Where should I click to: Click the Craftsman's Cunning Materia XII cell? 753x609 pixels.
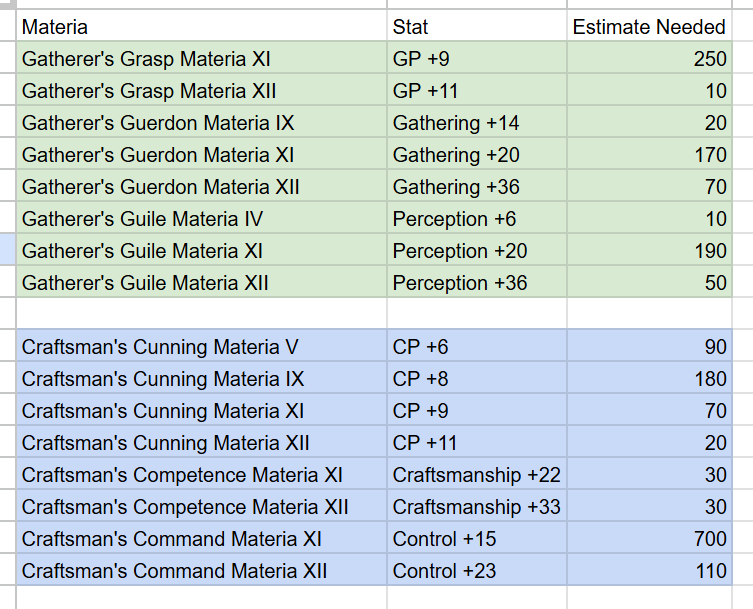(x=202, y=442)
